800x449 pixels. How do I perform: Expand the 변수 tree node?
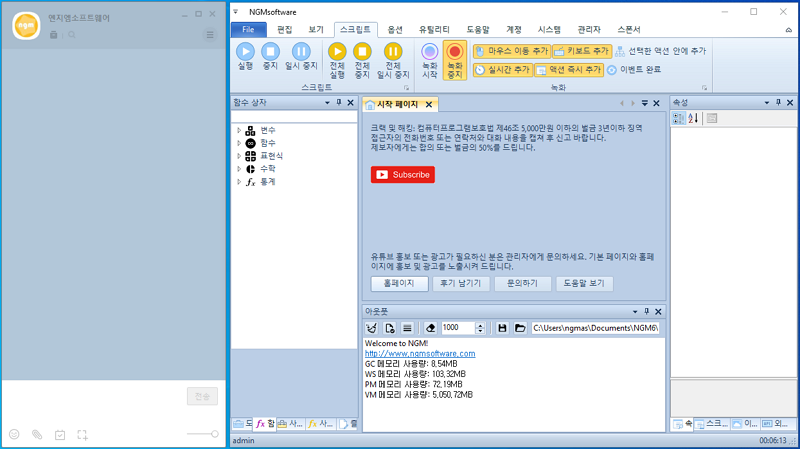239,131
